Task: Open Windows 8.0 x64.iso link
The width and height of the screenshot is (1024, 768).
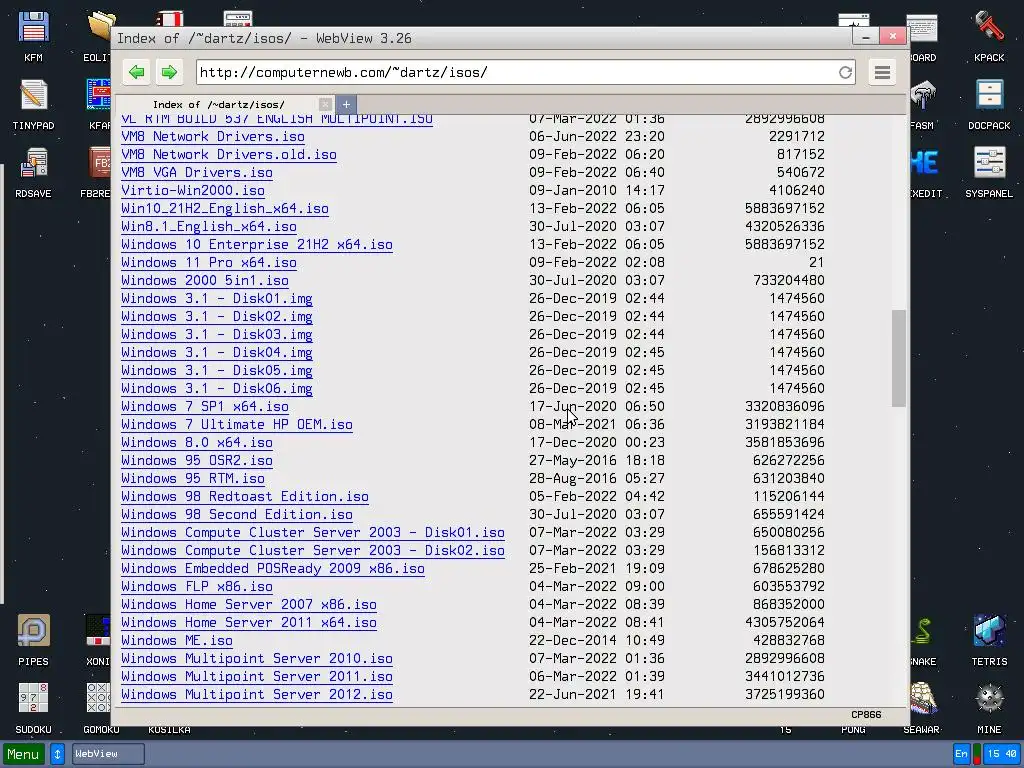Action: coord(197,443)
